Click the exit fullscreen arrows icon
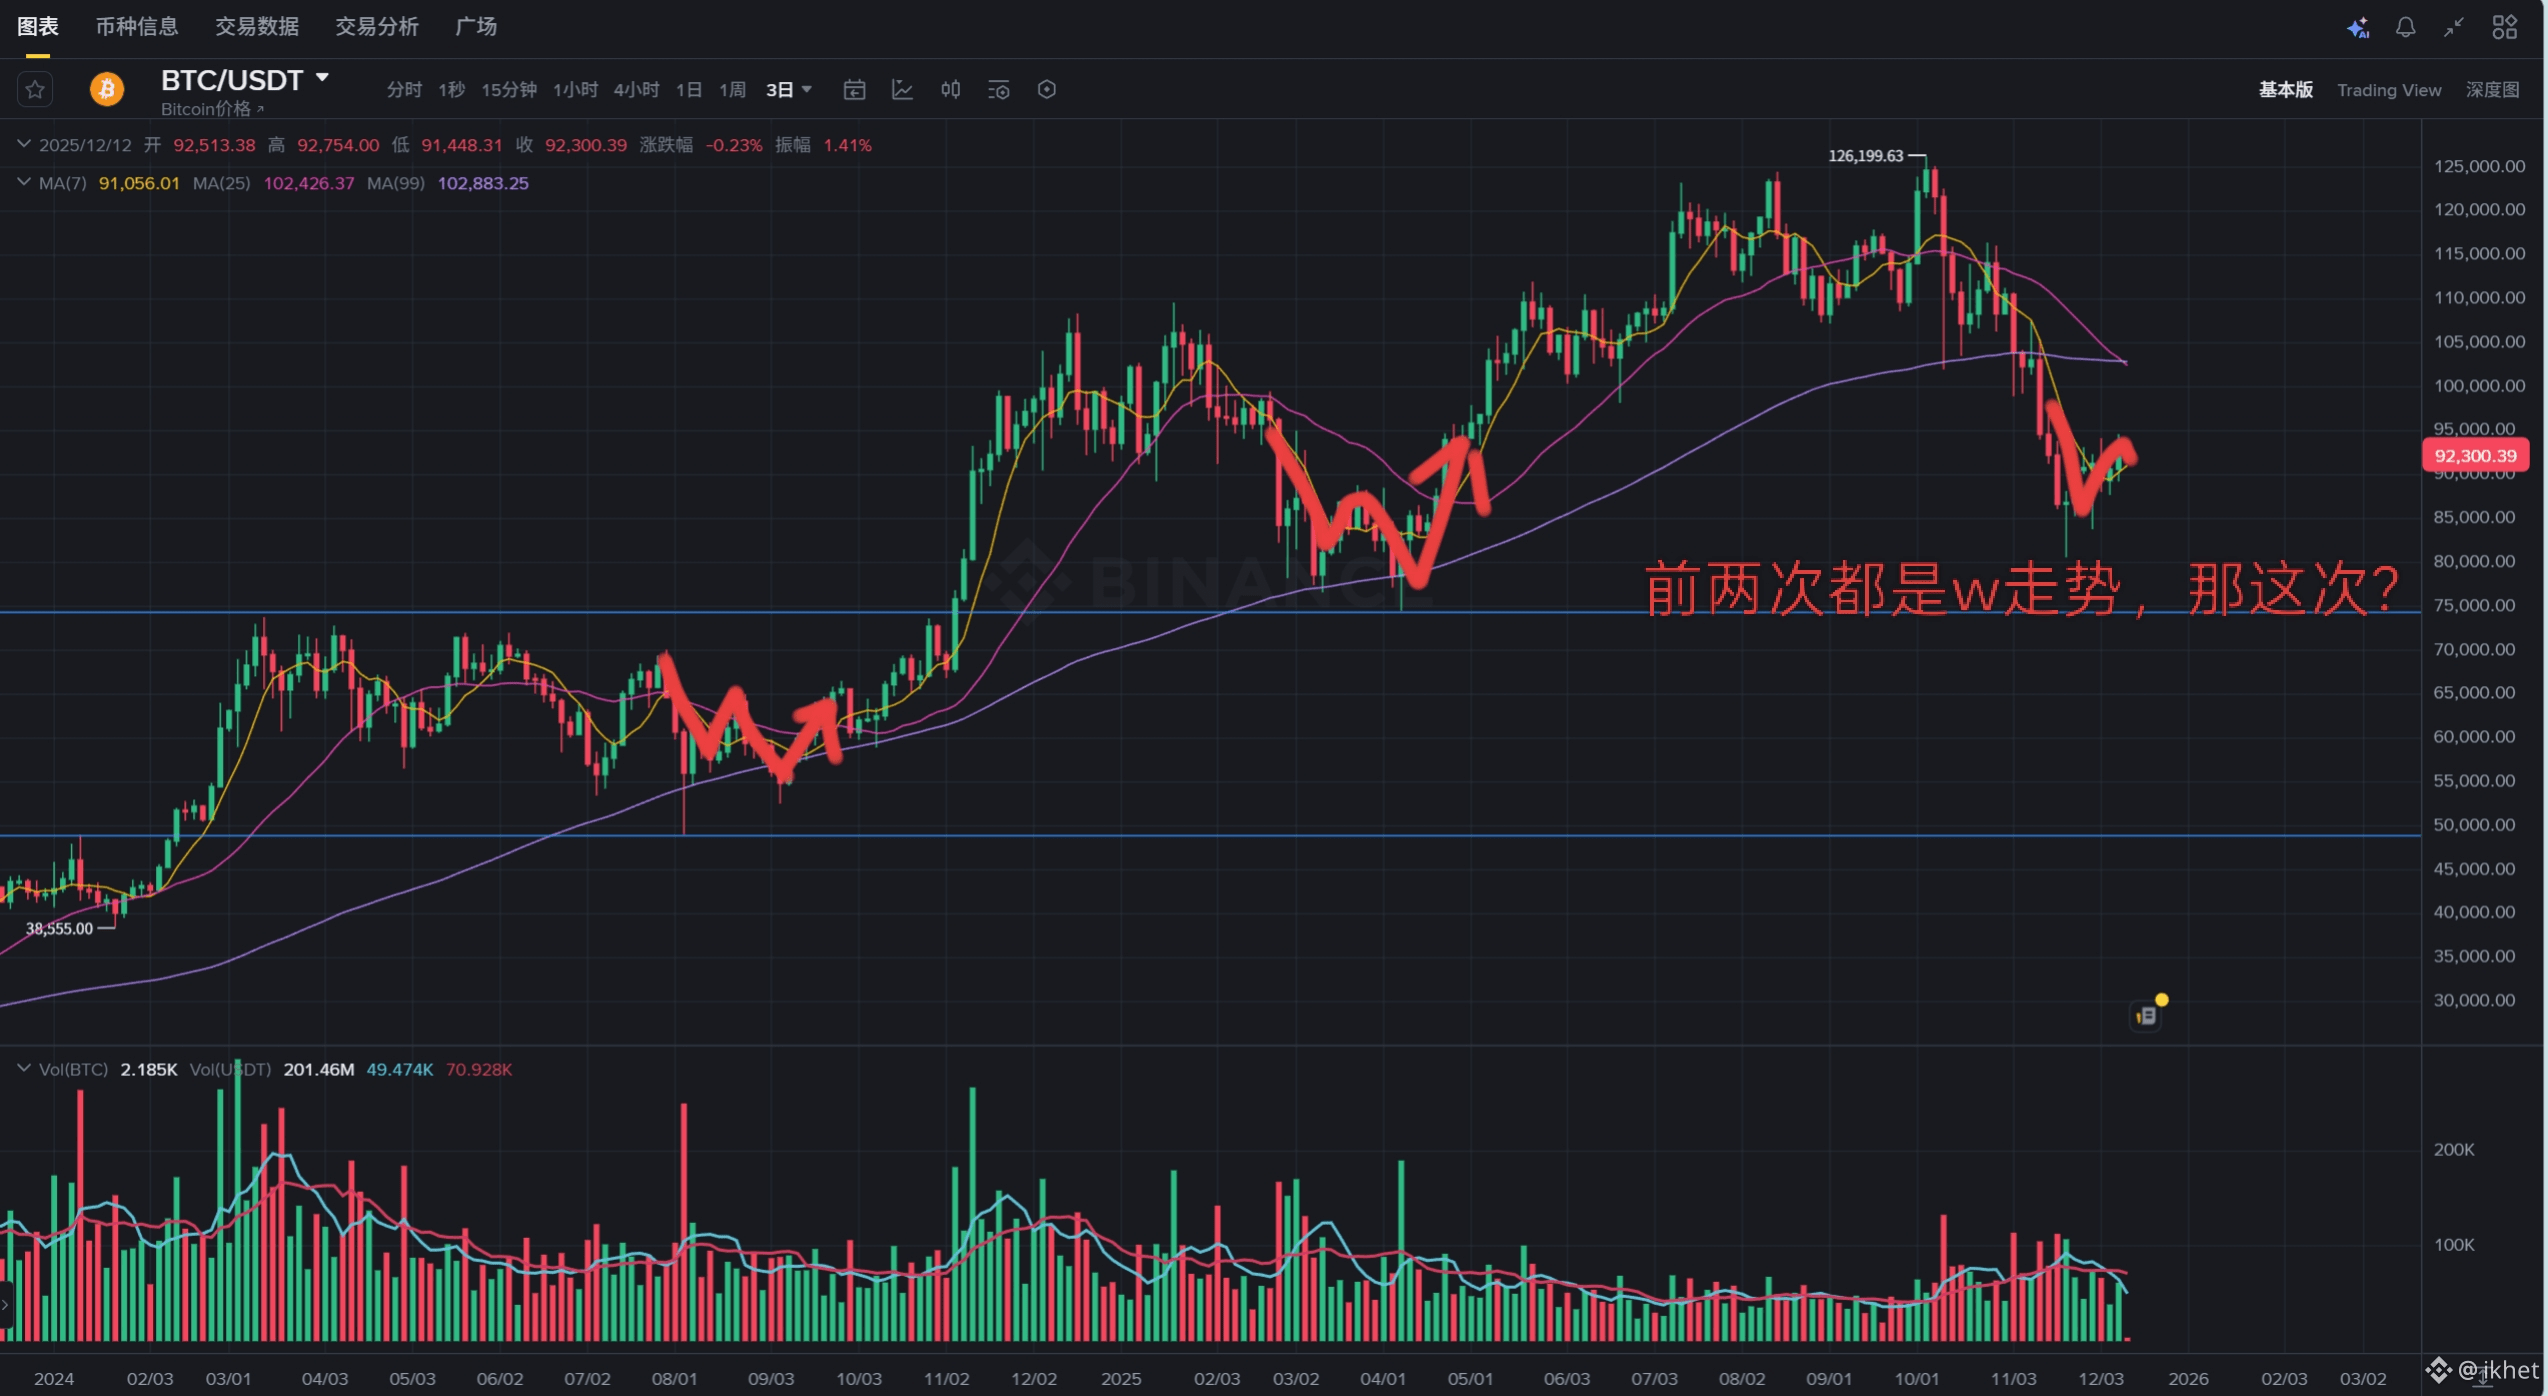Viewport: 2548px width, 1396px height. point(2453,28)
